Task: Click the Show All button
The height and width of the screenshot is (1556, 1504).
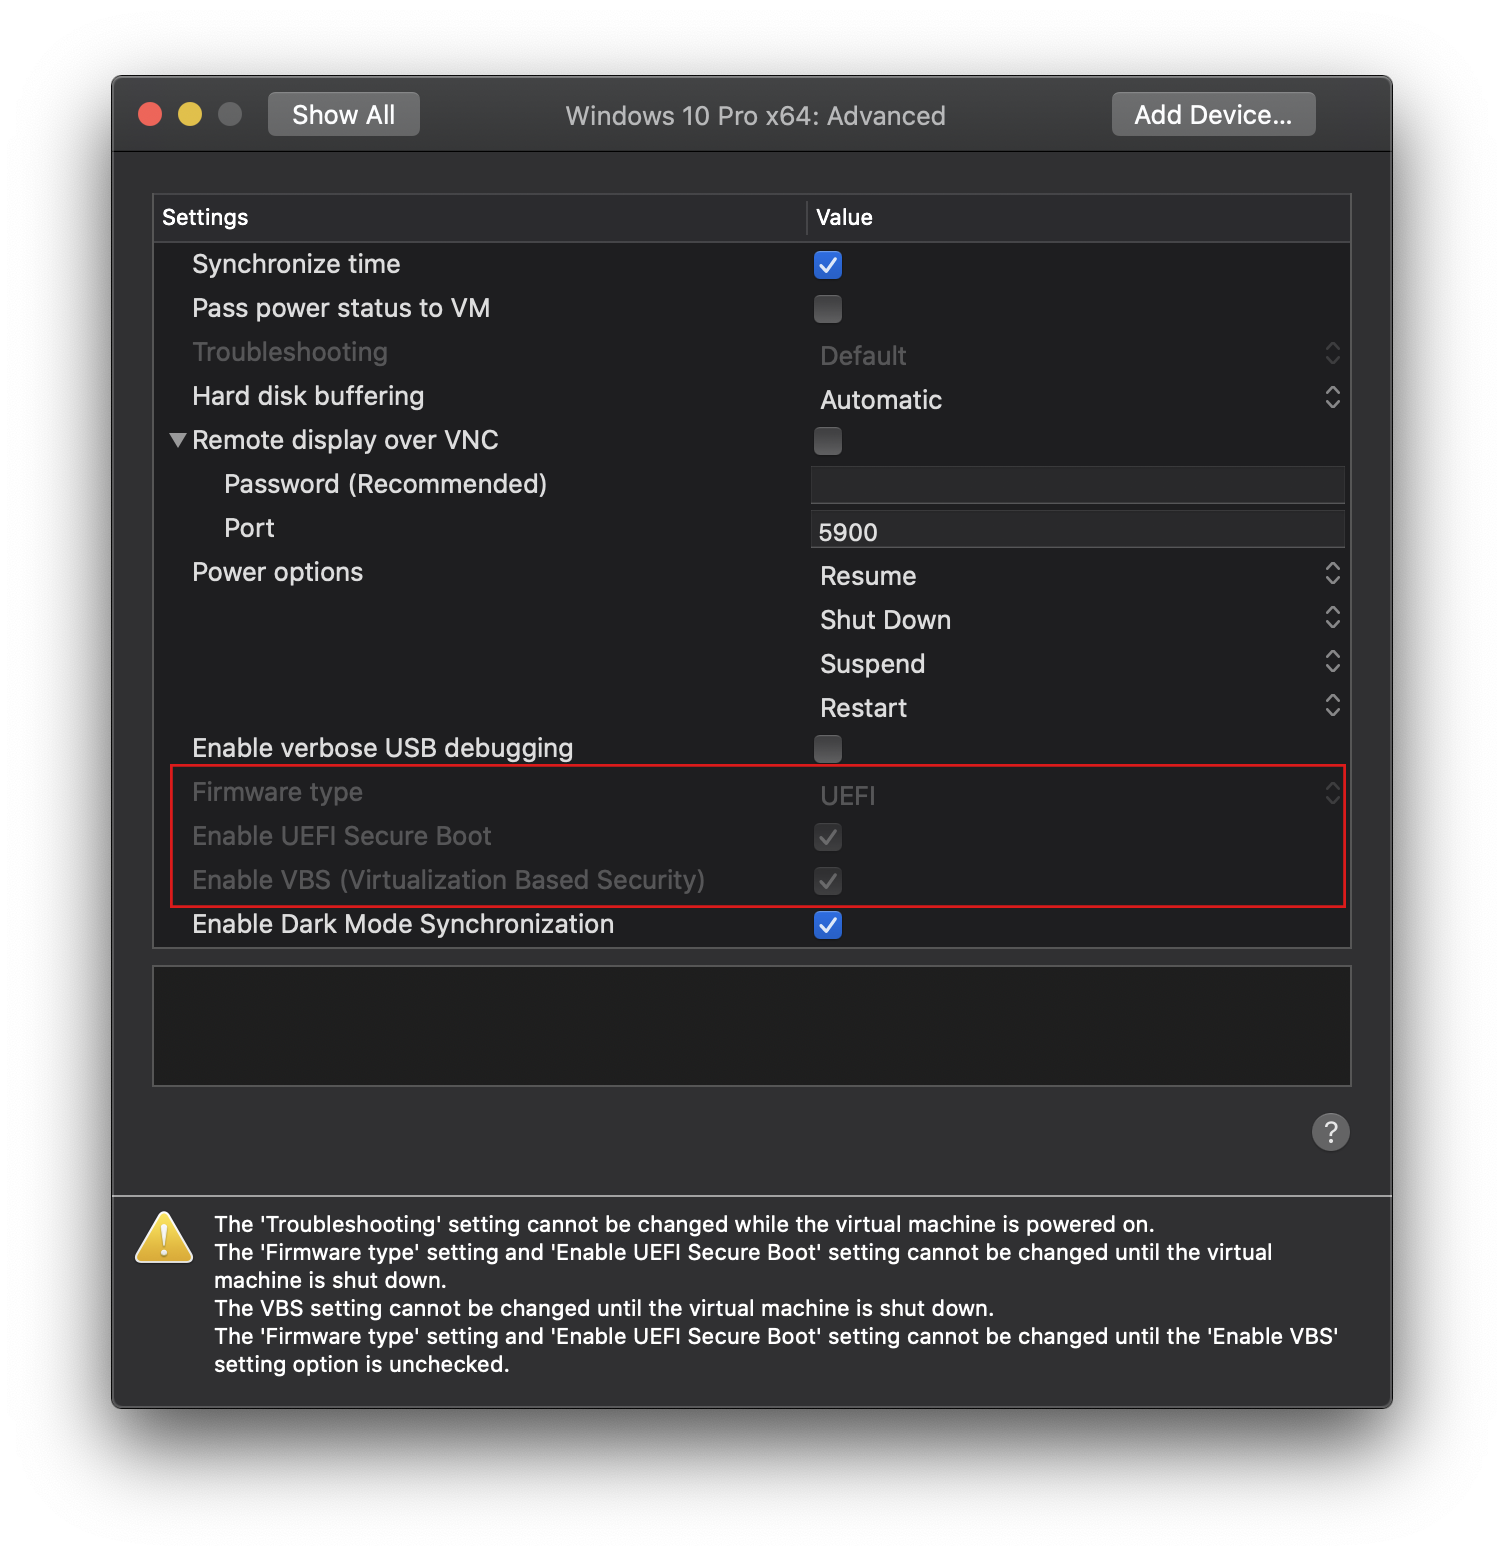Action: tap(343, 115)
